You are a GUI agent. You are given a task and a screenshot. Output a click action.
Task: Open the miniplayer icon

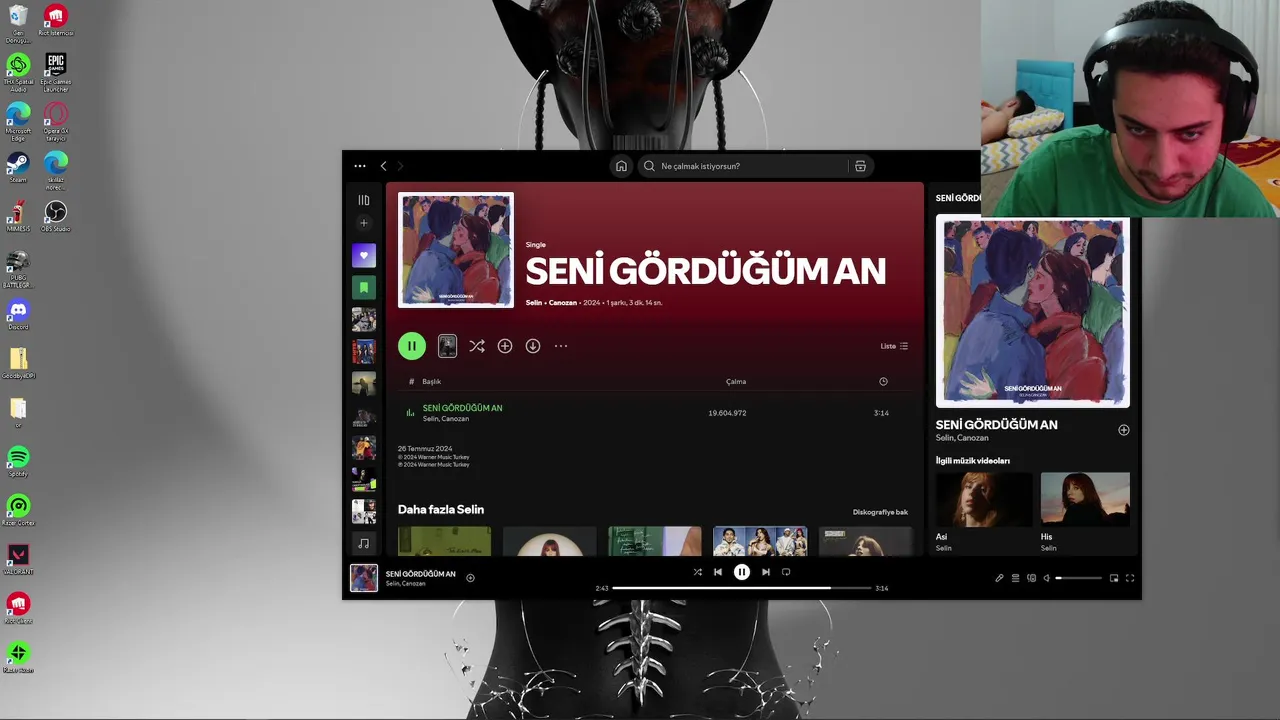[1114, 578]
